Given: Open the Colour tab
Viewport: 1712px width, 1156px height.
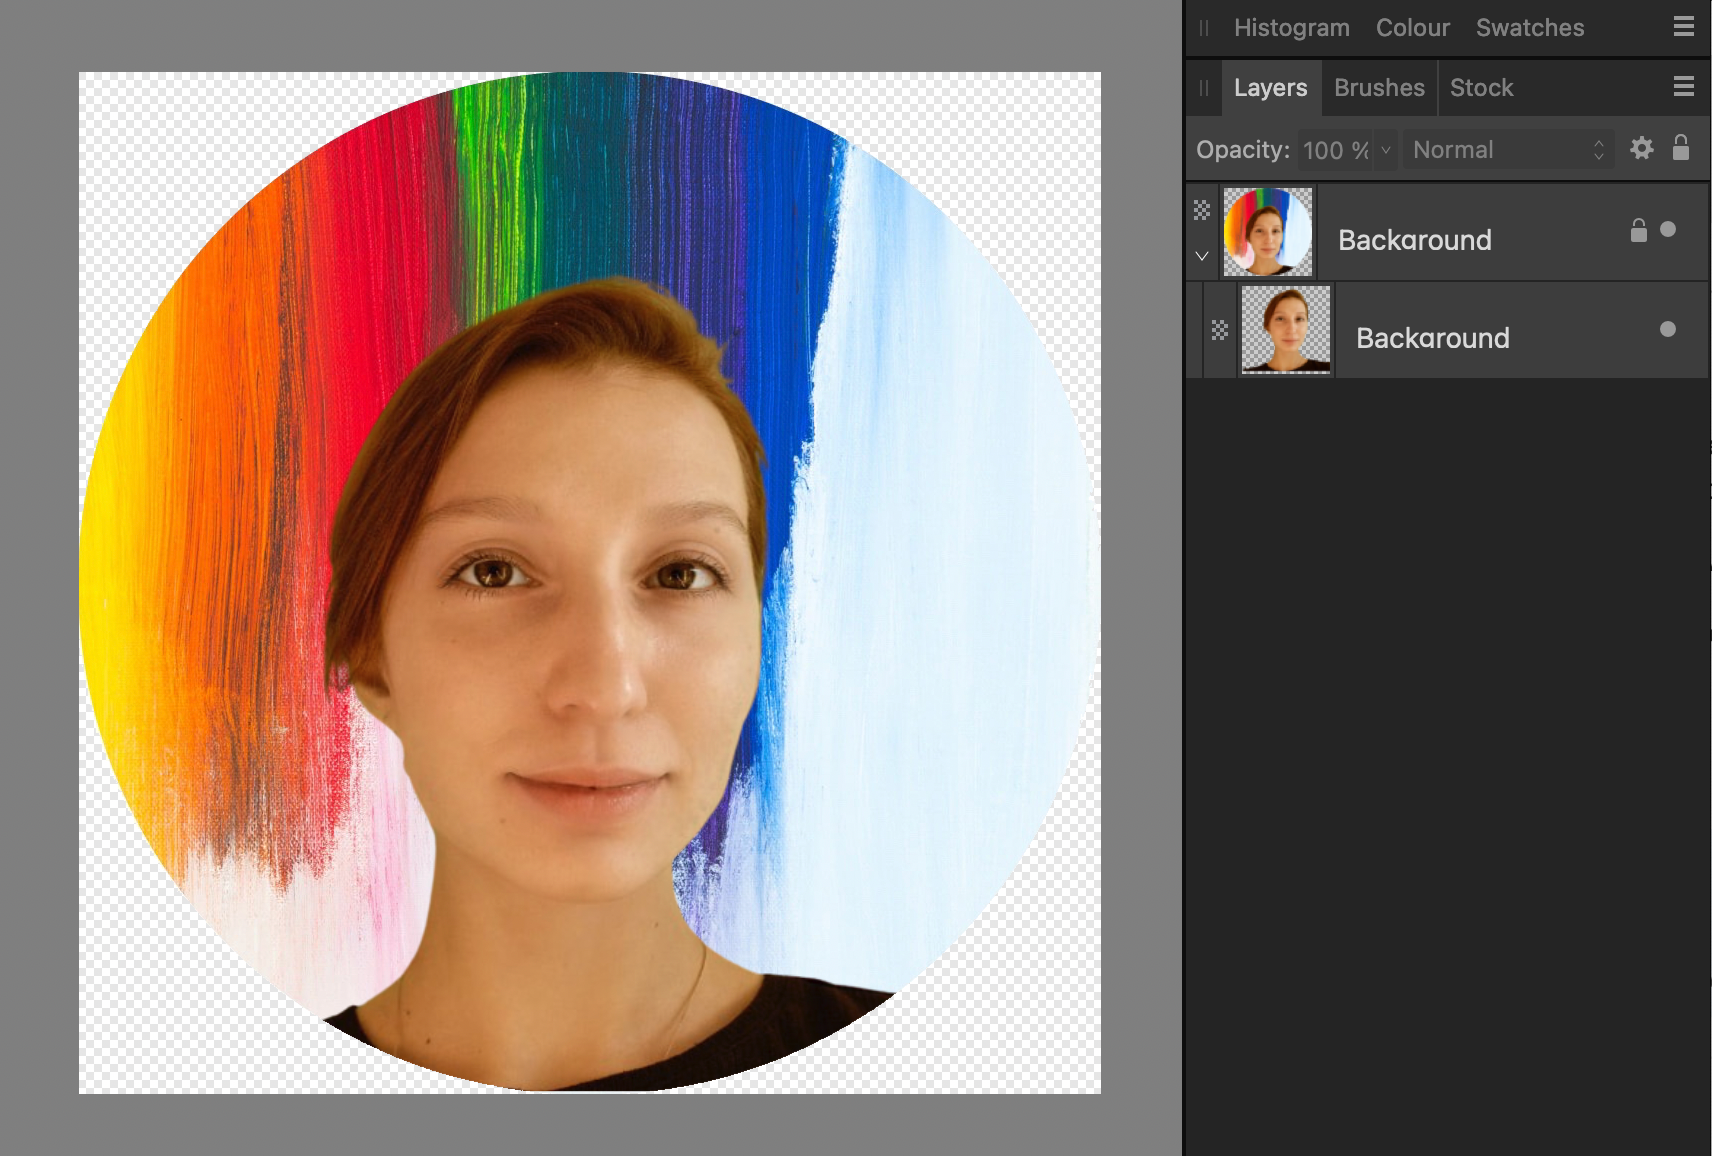Looking at the screenshot, I should tap(1412, 28).
